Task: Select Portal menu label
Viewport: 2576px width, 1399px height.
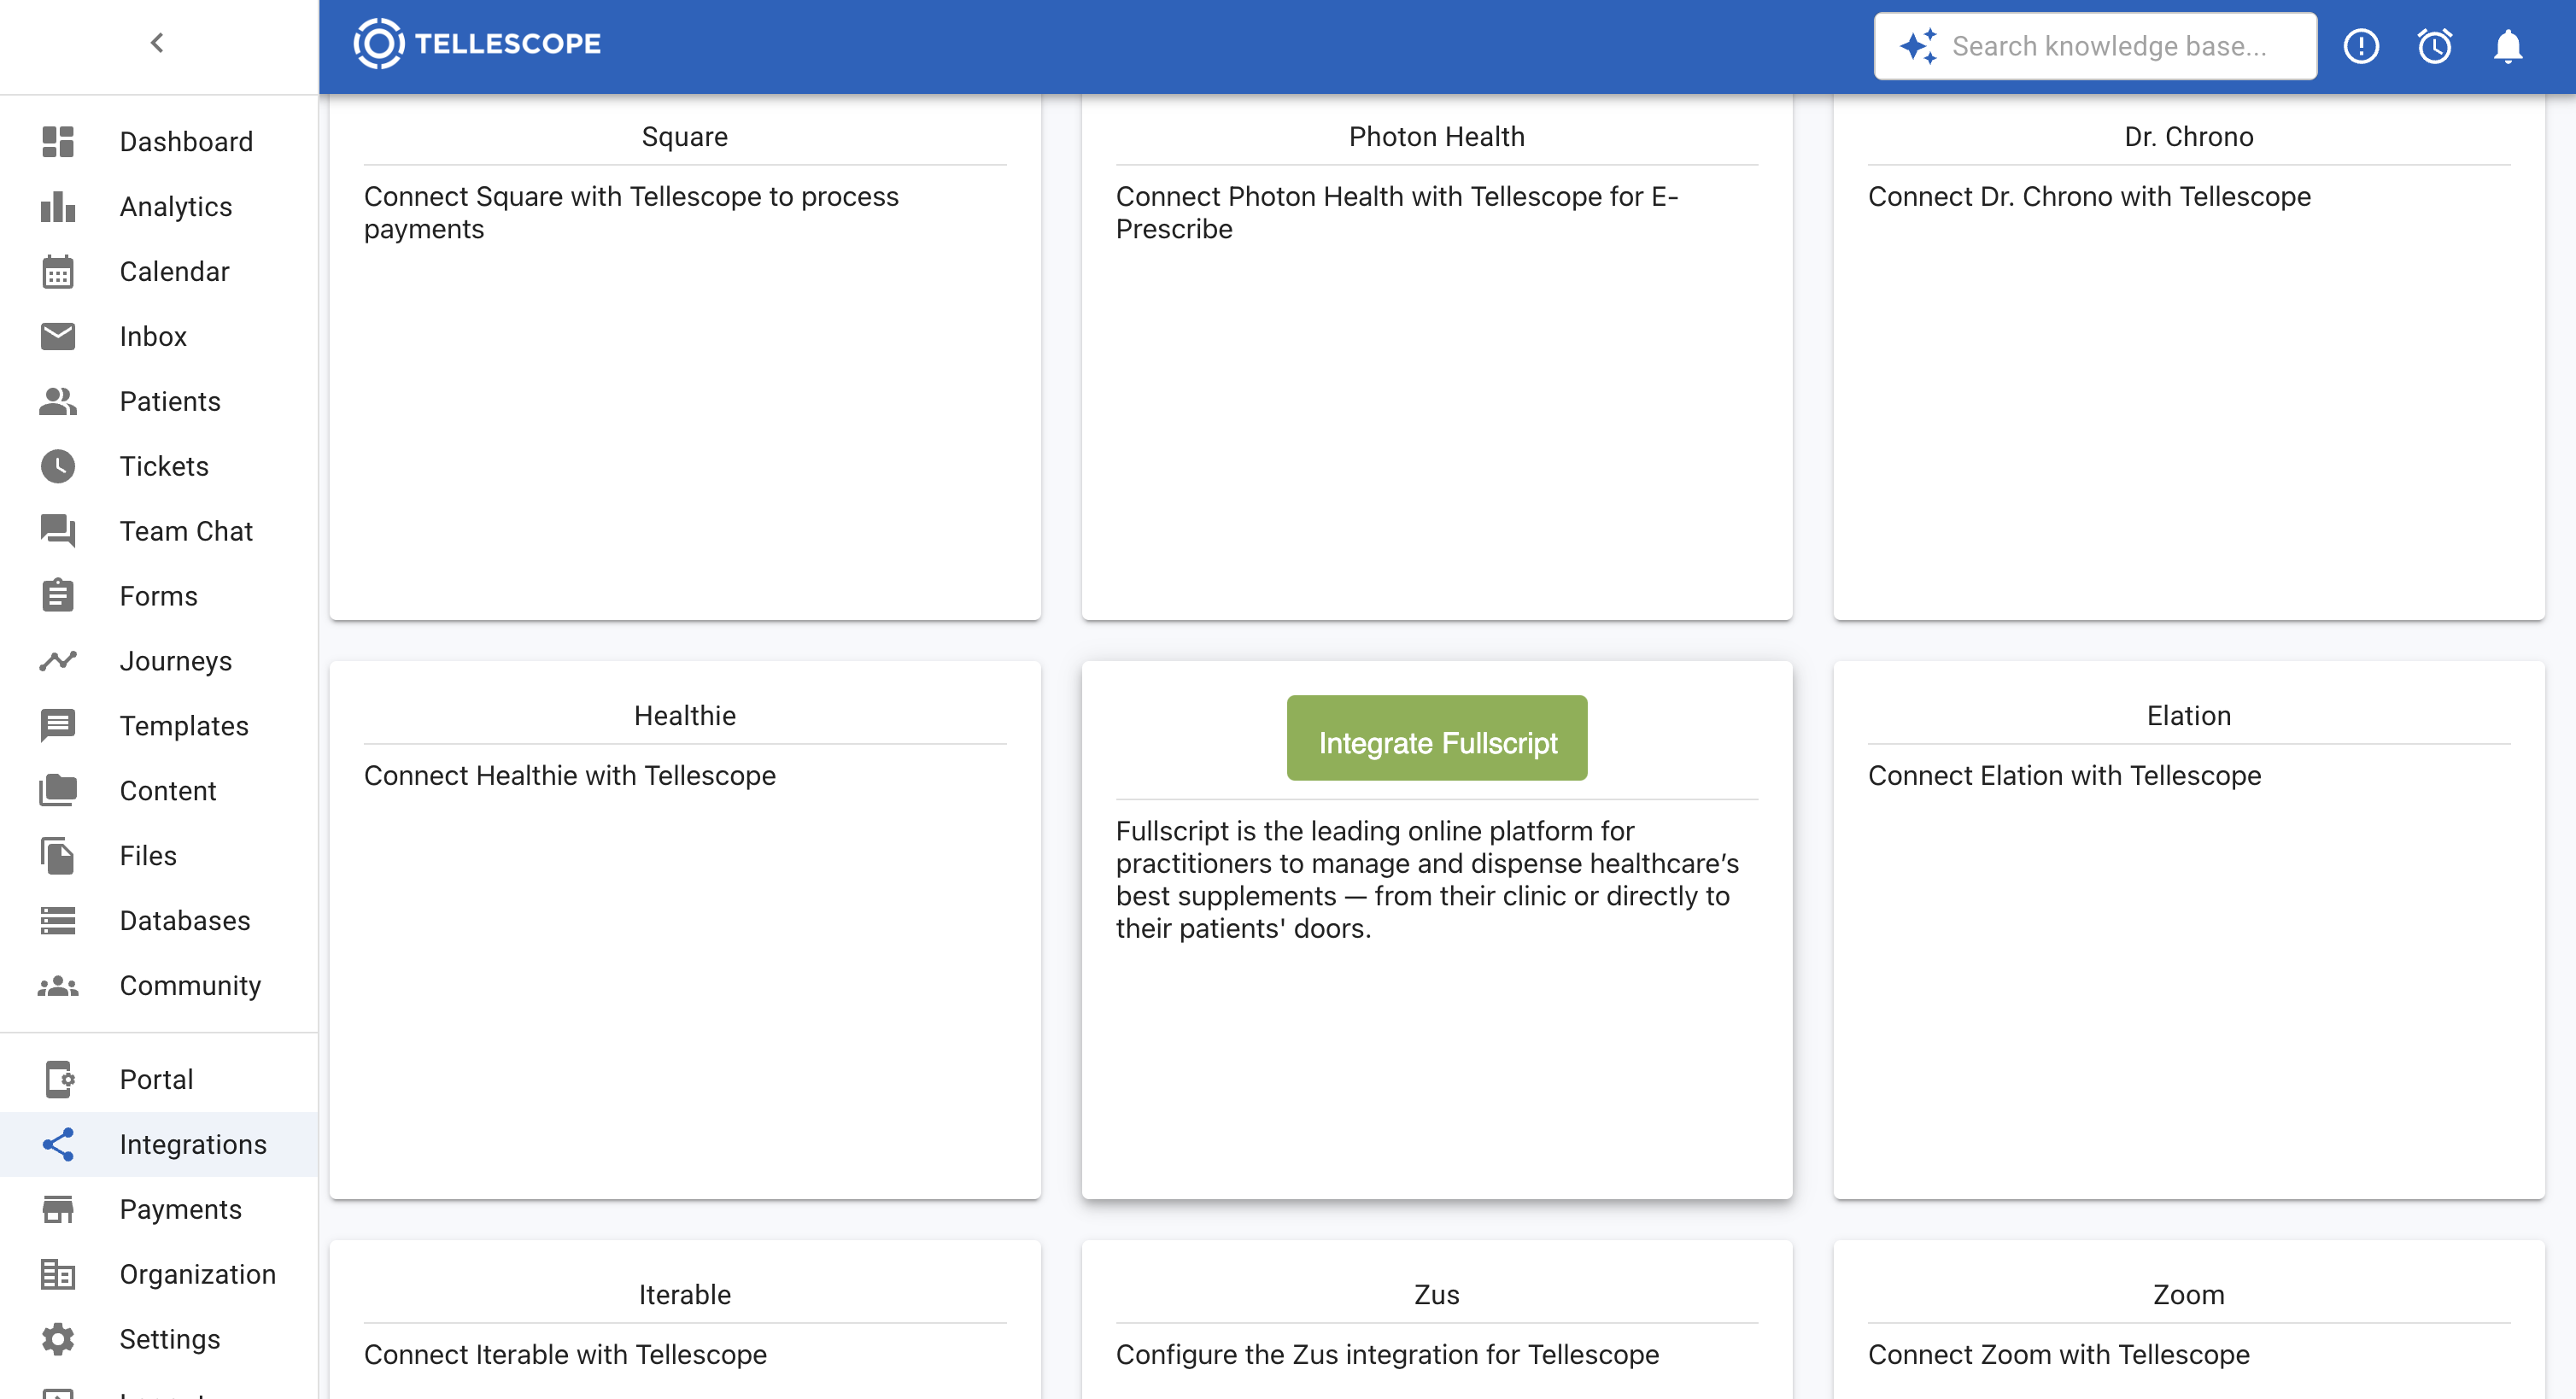Action: pyautogui.click(x=156, y=1079)
